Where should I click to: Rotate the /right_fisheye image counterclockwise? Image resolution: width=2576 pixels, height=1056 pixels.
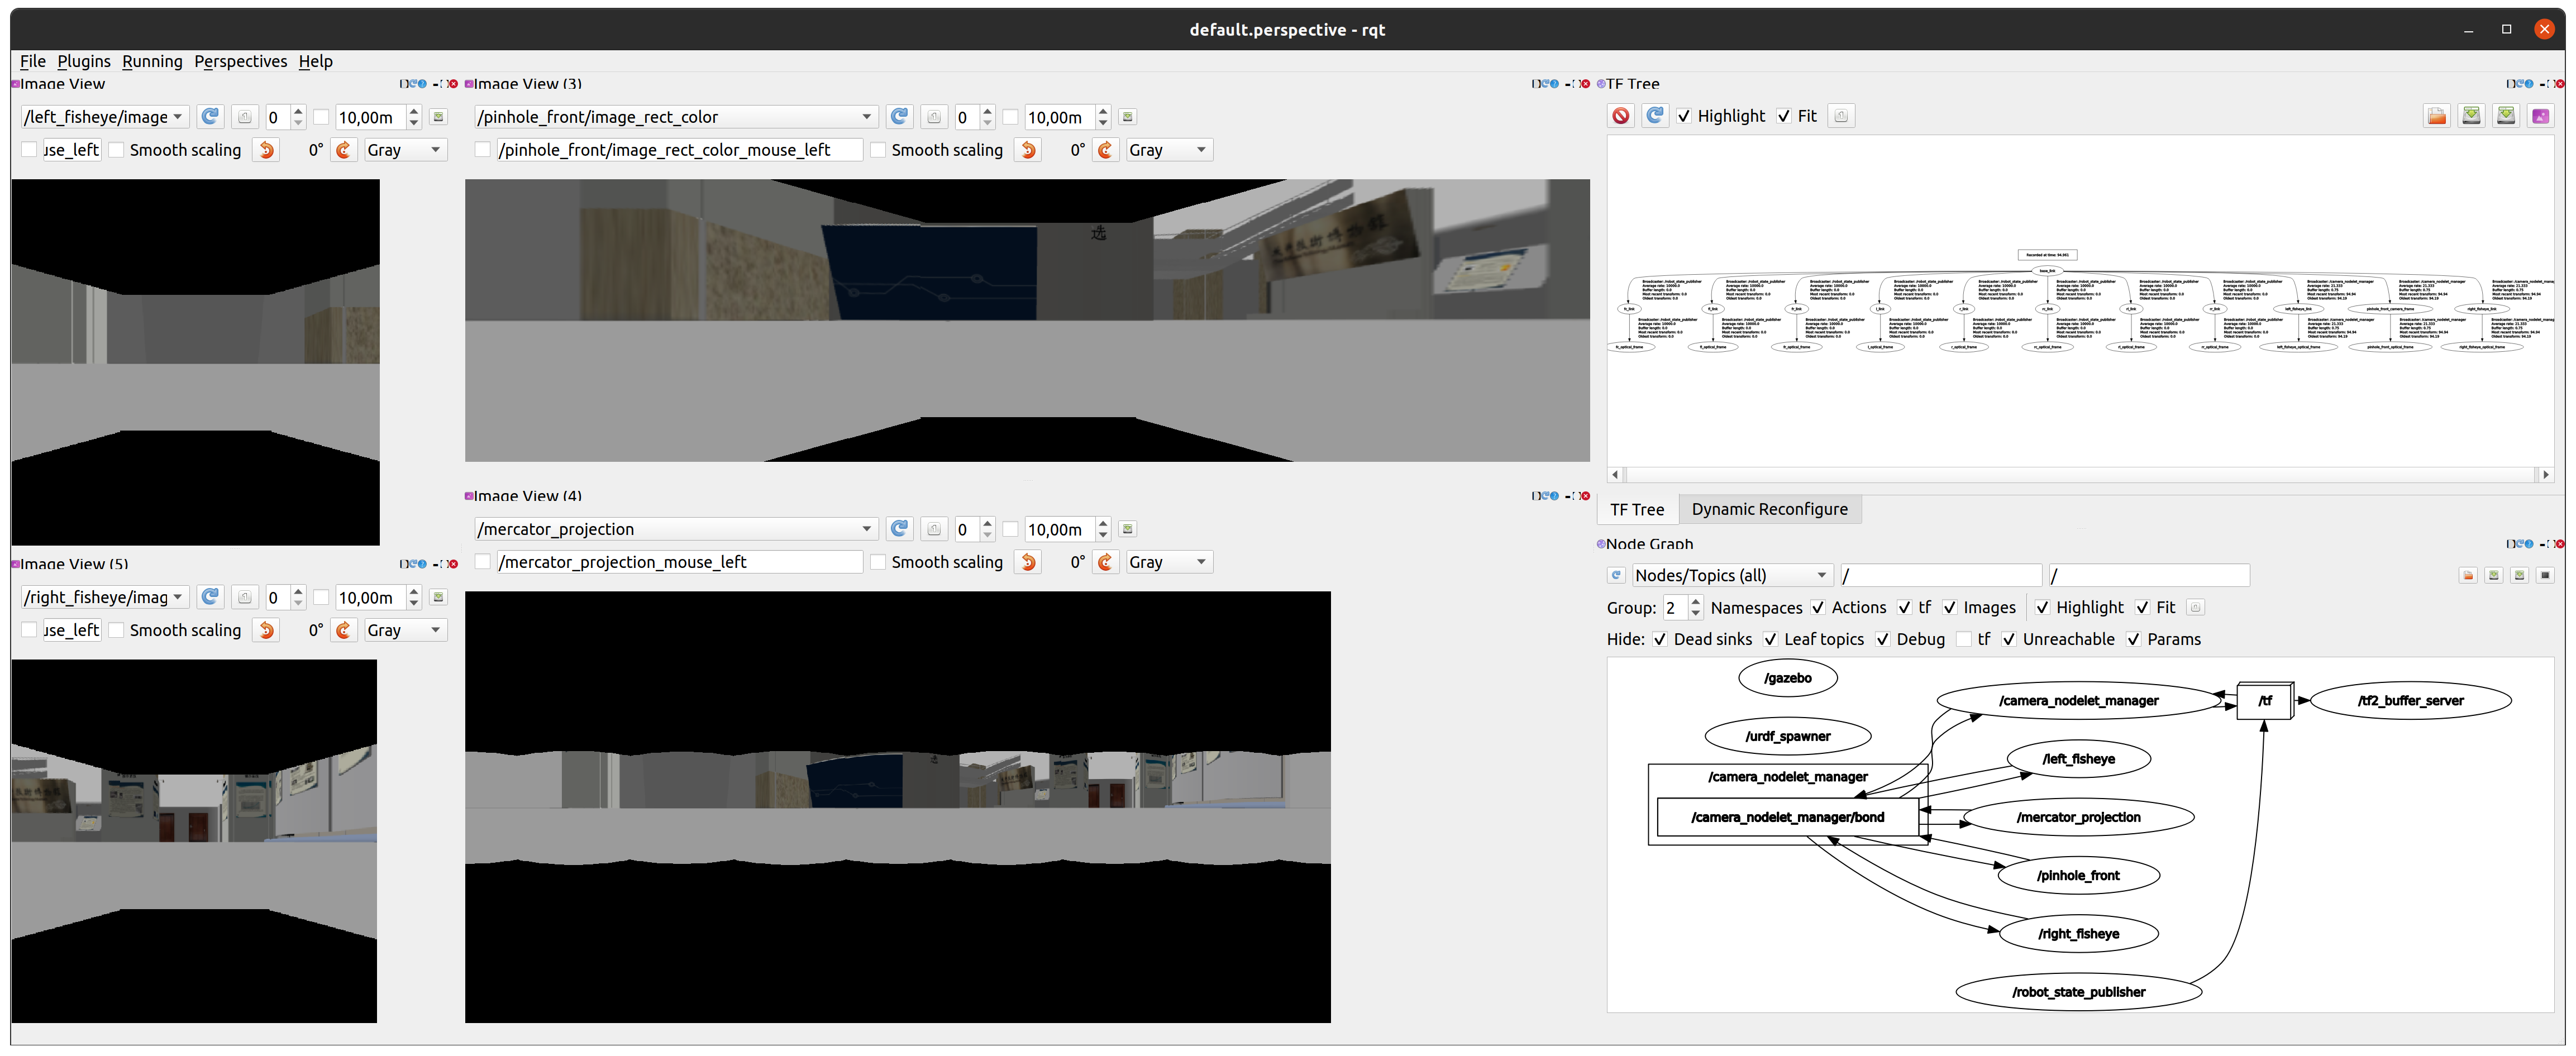pyautogui.click(x=266, y=630)
